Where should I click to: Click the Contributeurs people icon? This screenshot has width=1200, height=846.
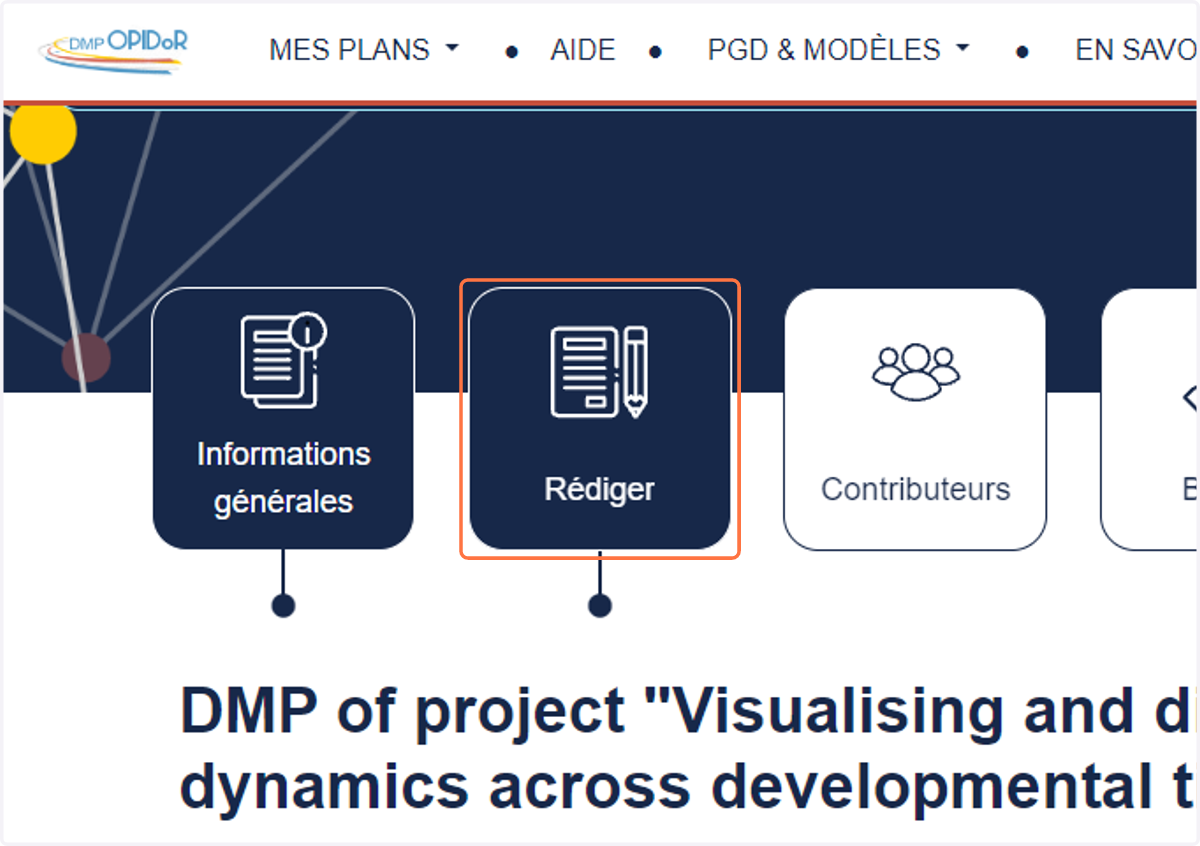click(x=916, y=372)
